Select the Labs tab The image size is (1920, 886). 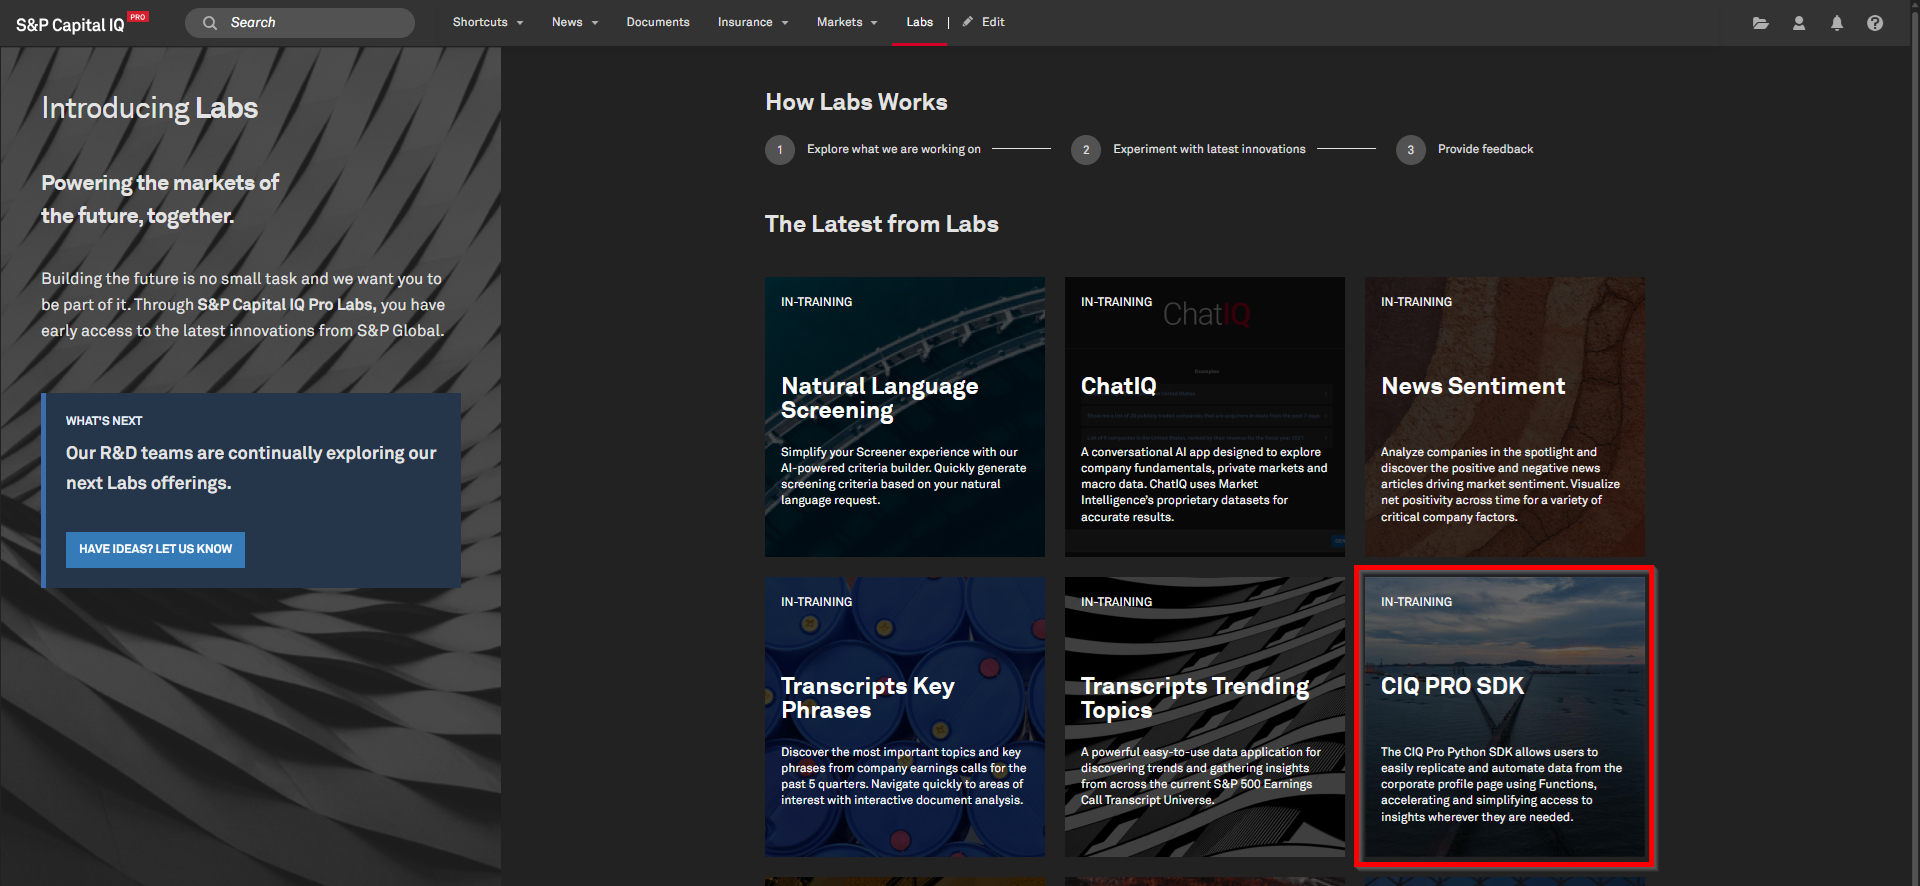click(x=920, y=22)
